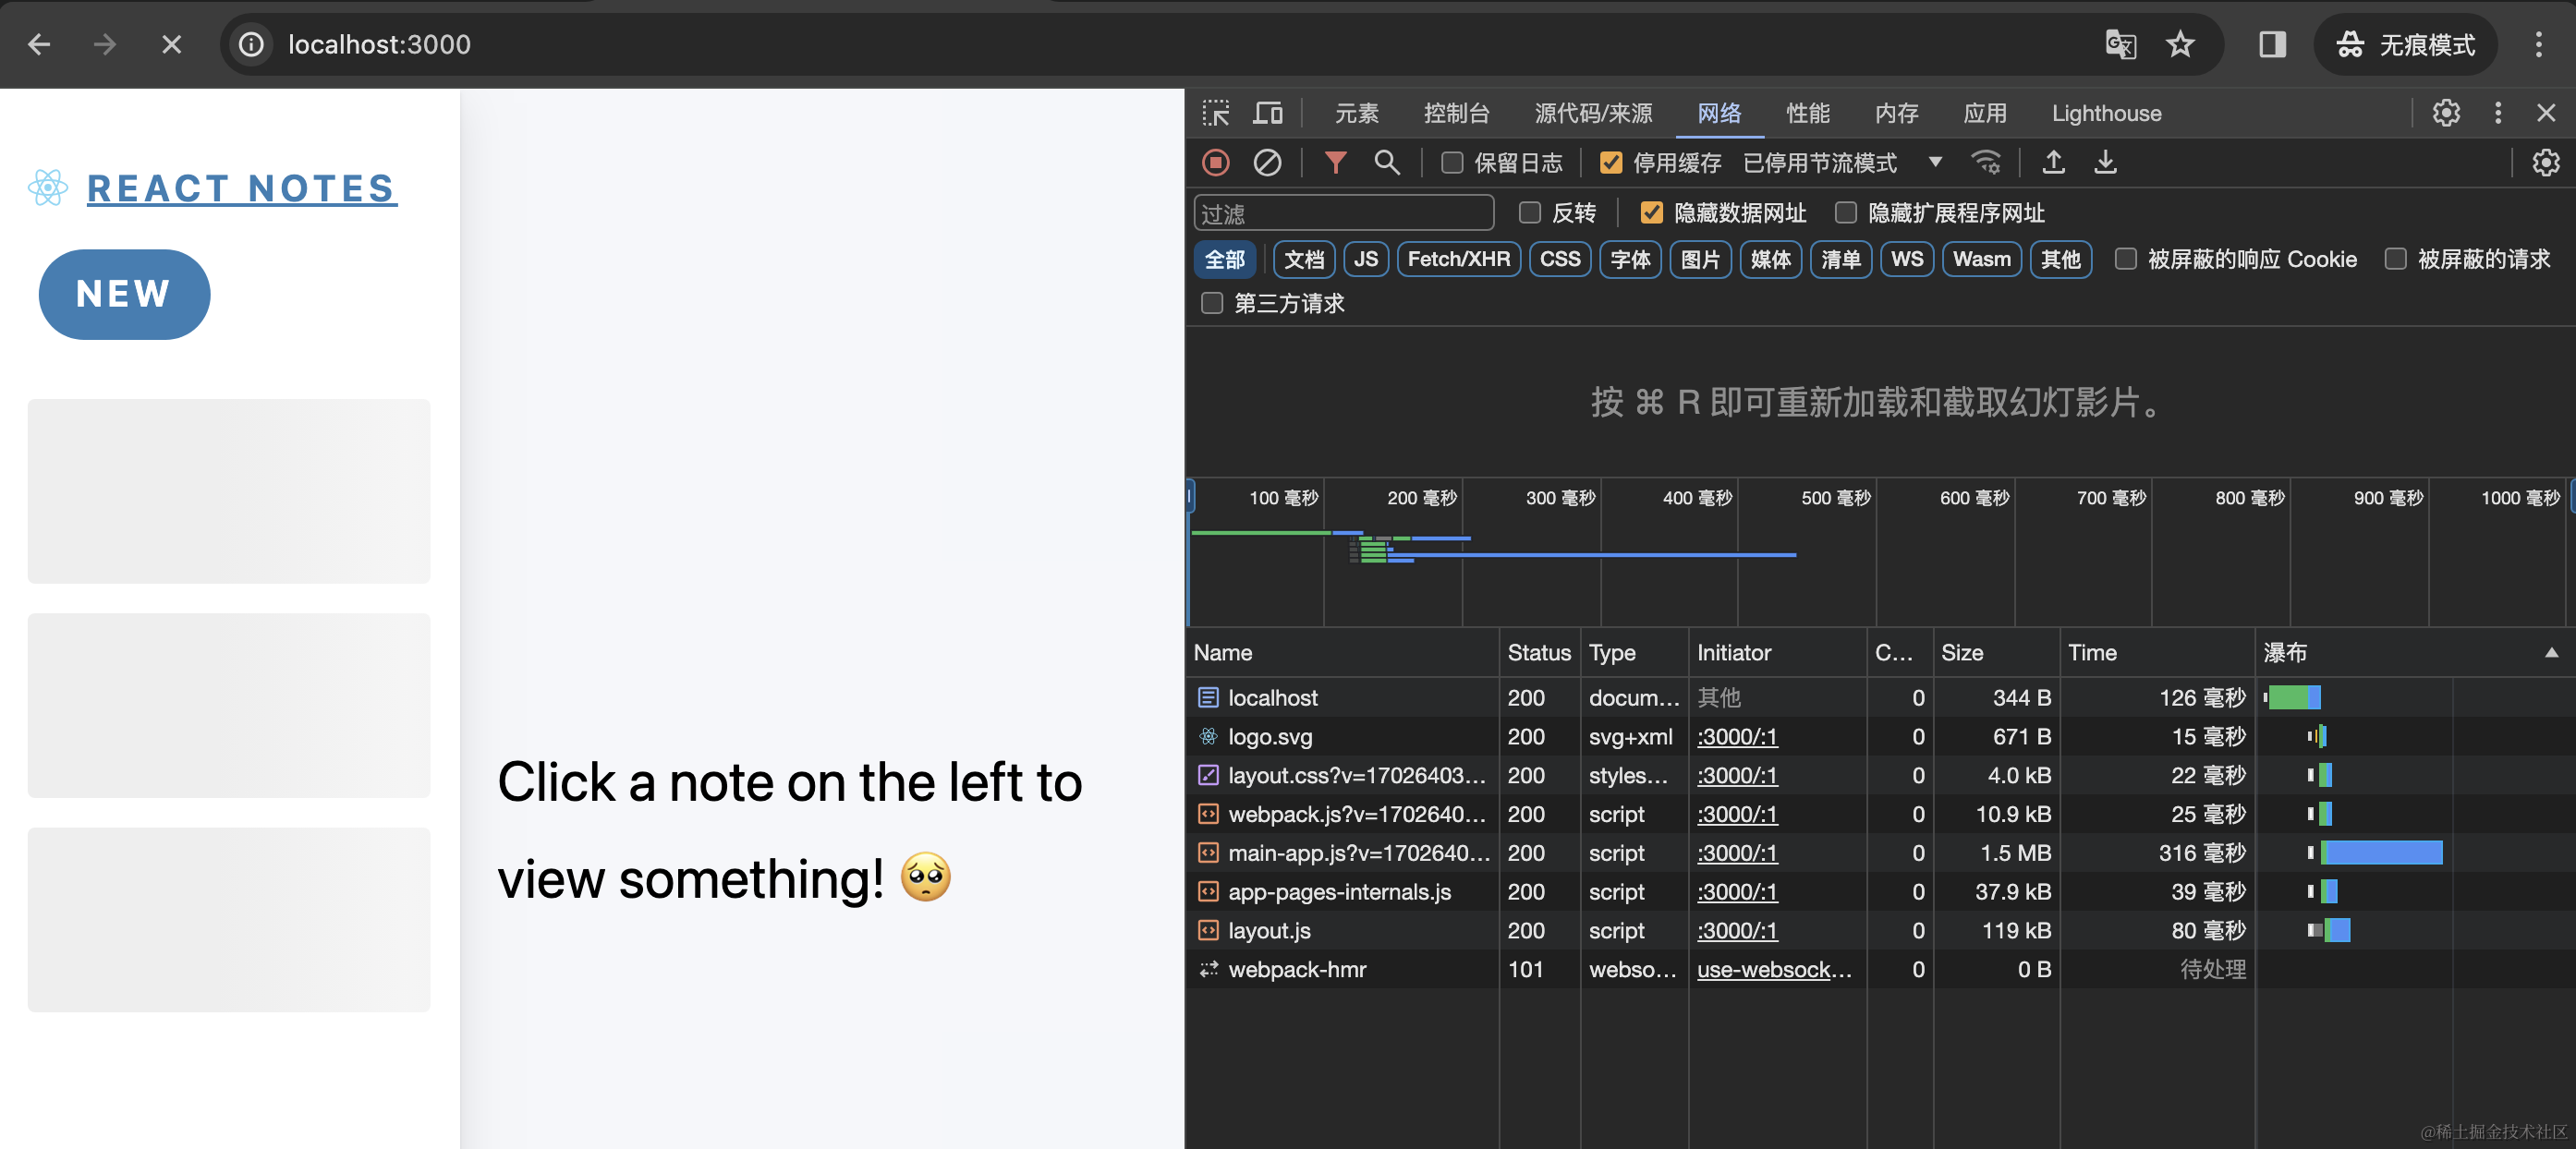Screen dimensions: 2576x1149
Task: Open the network search magnifier
Action: click(x=1387, y=162)
